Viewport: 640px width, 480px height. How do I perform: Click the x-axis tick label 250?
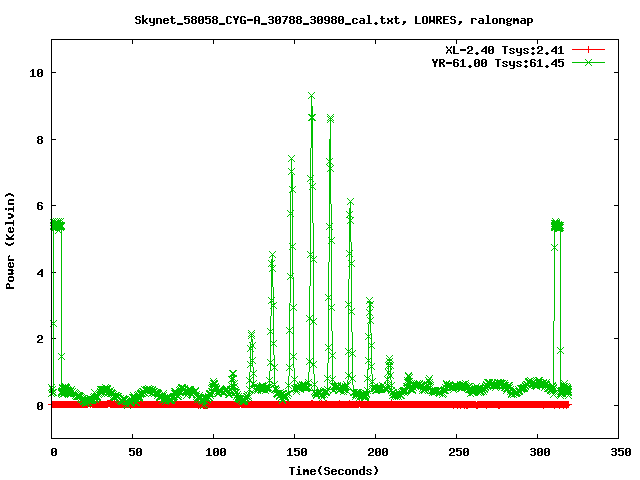[459, 452]
